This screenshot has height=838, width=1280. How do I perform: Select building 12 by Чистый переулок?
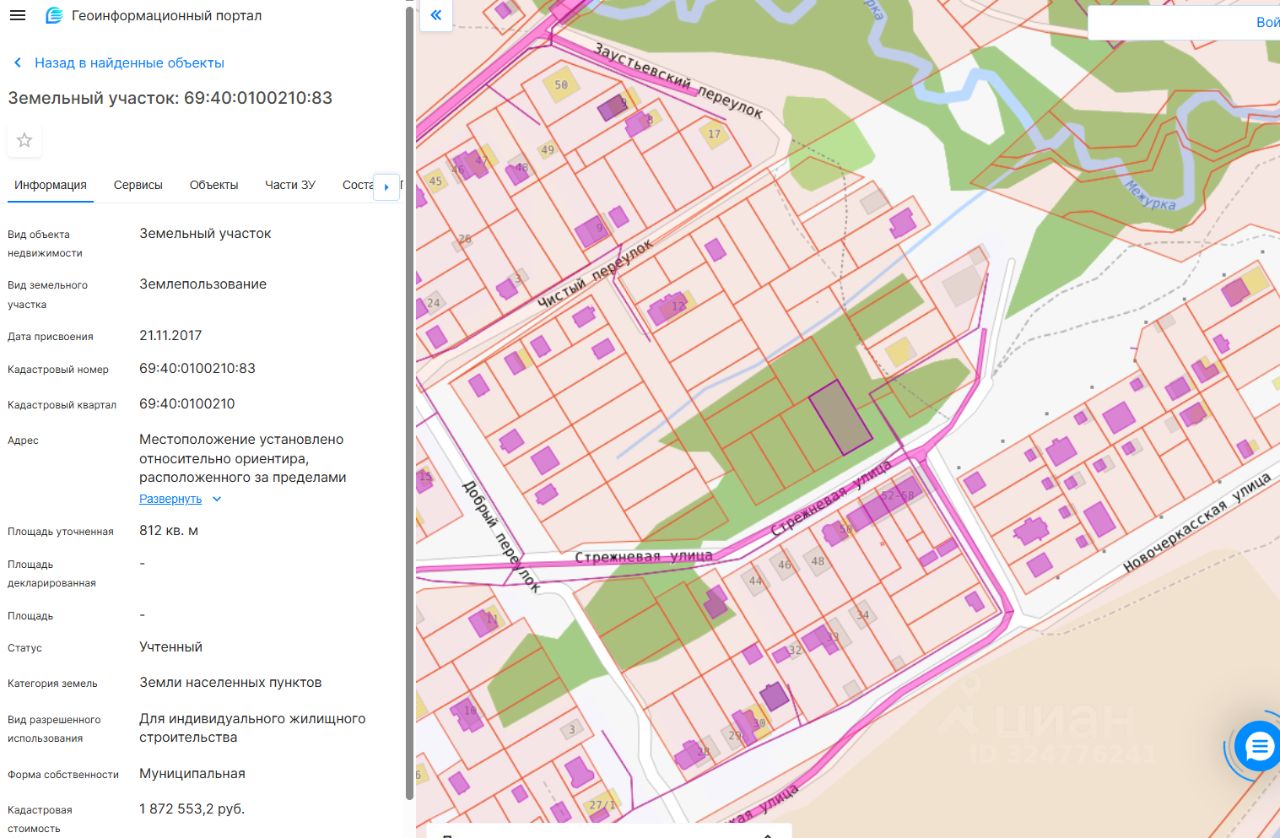[x=672, y=307]
